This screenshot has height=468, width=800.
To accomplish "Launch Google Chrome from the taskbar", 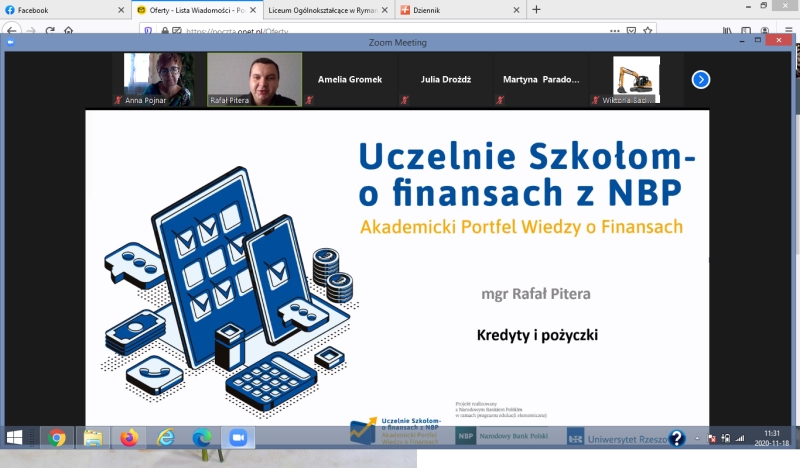I will [57, 438].
